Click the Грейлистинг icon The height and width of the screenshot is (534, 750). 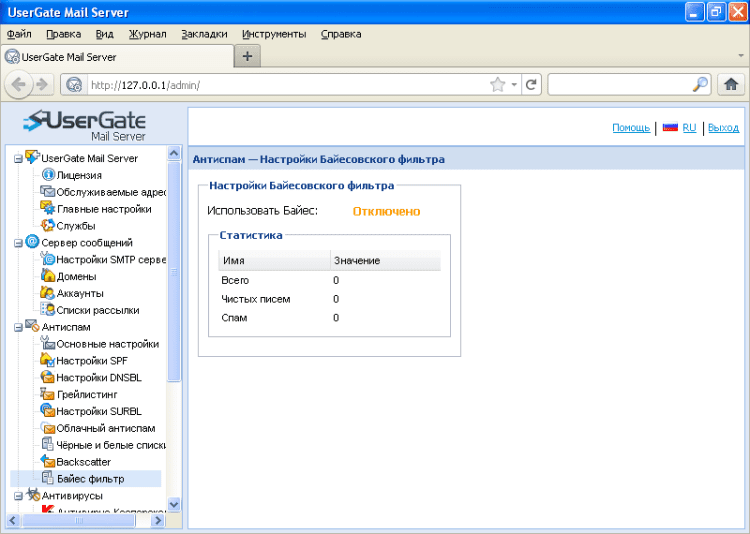[47, 394]
